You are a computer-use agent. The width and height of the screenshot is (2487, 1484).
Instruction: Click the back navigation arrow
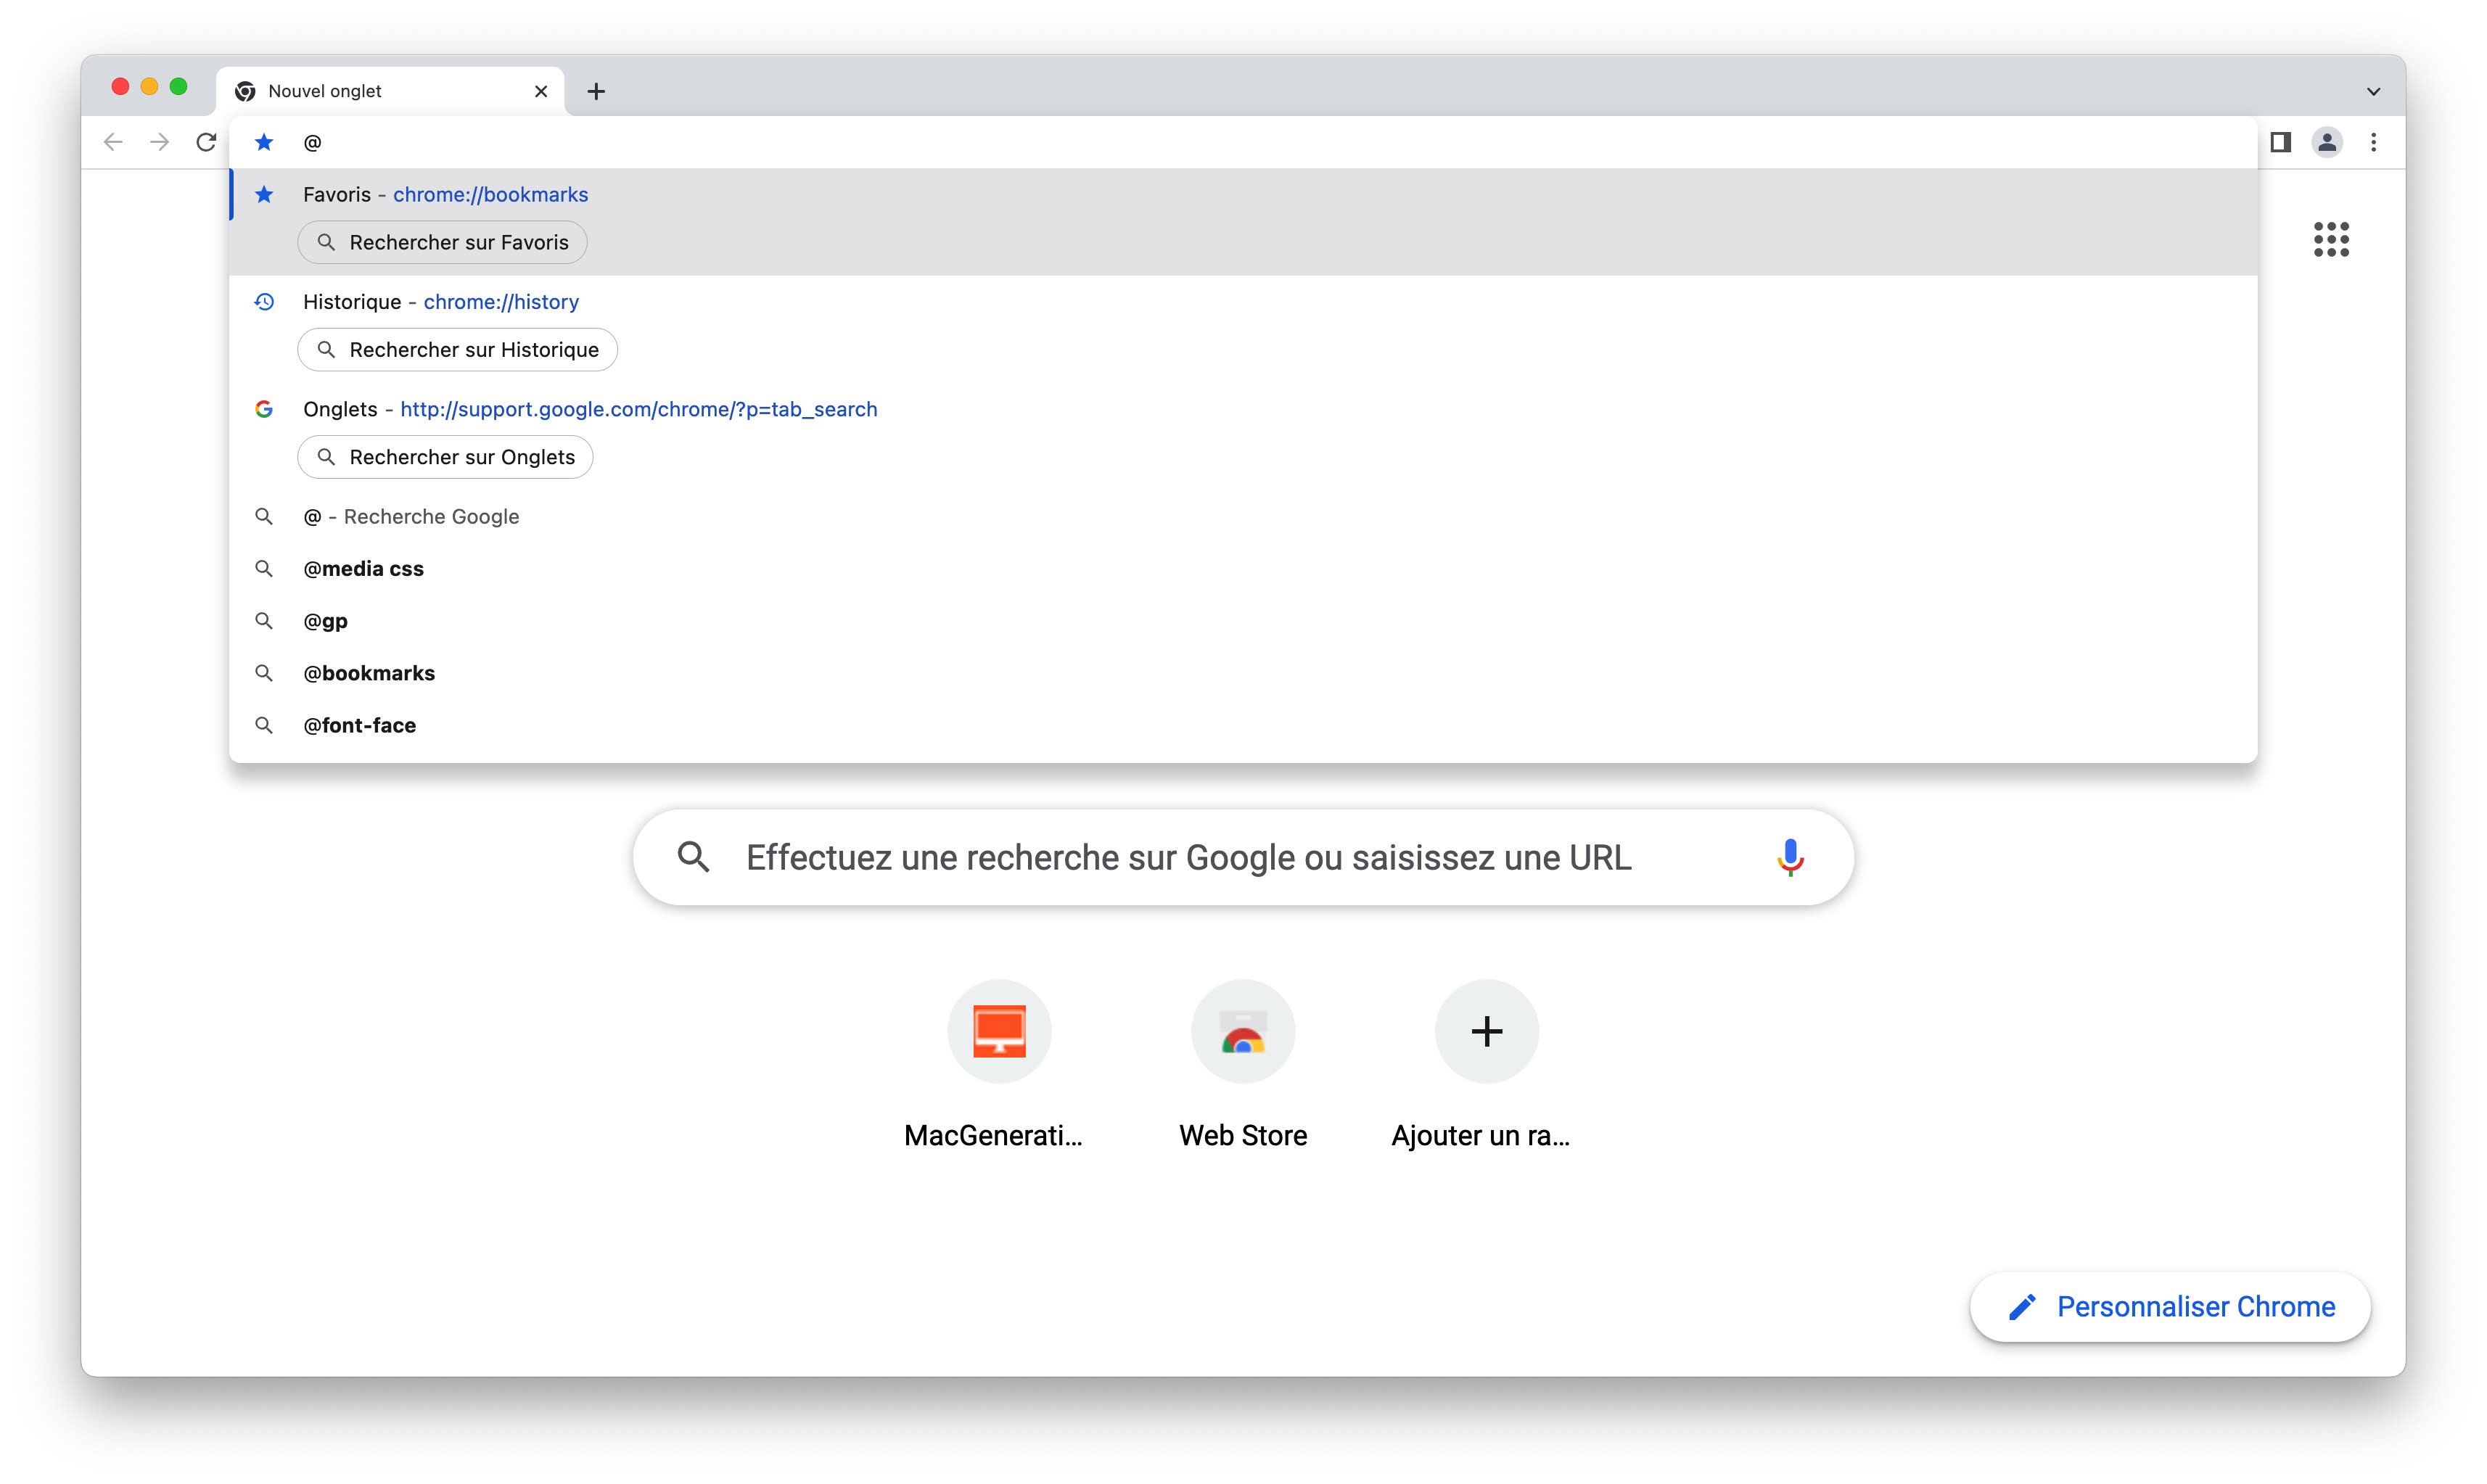point(113,141)
